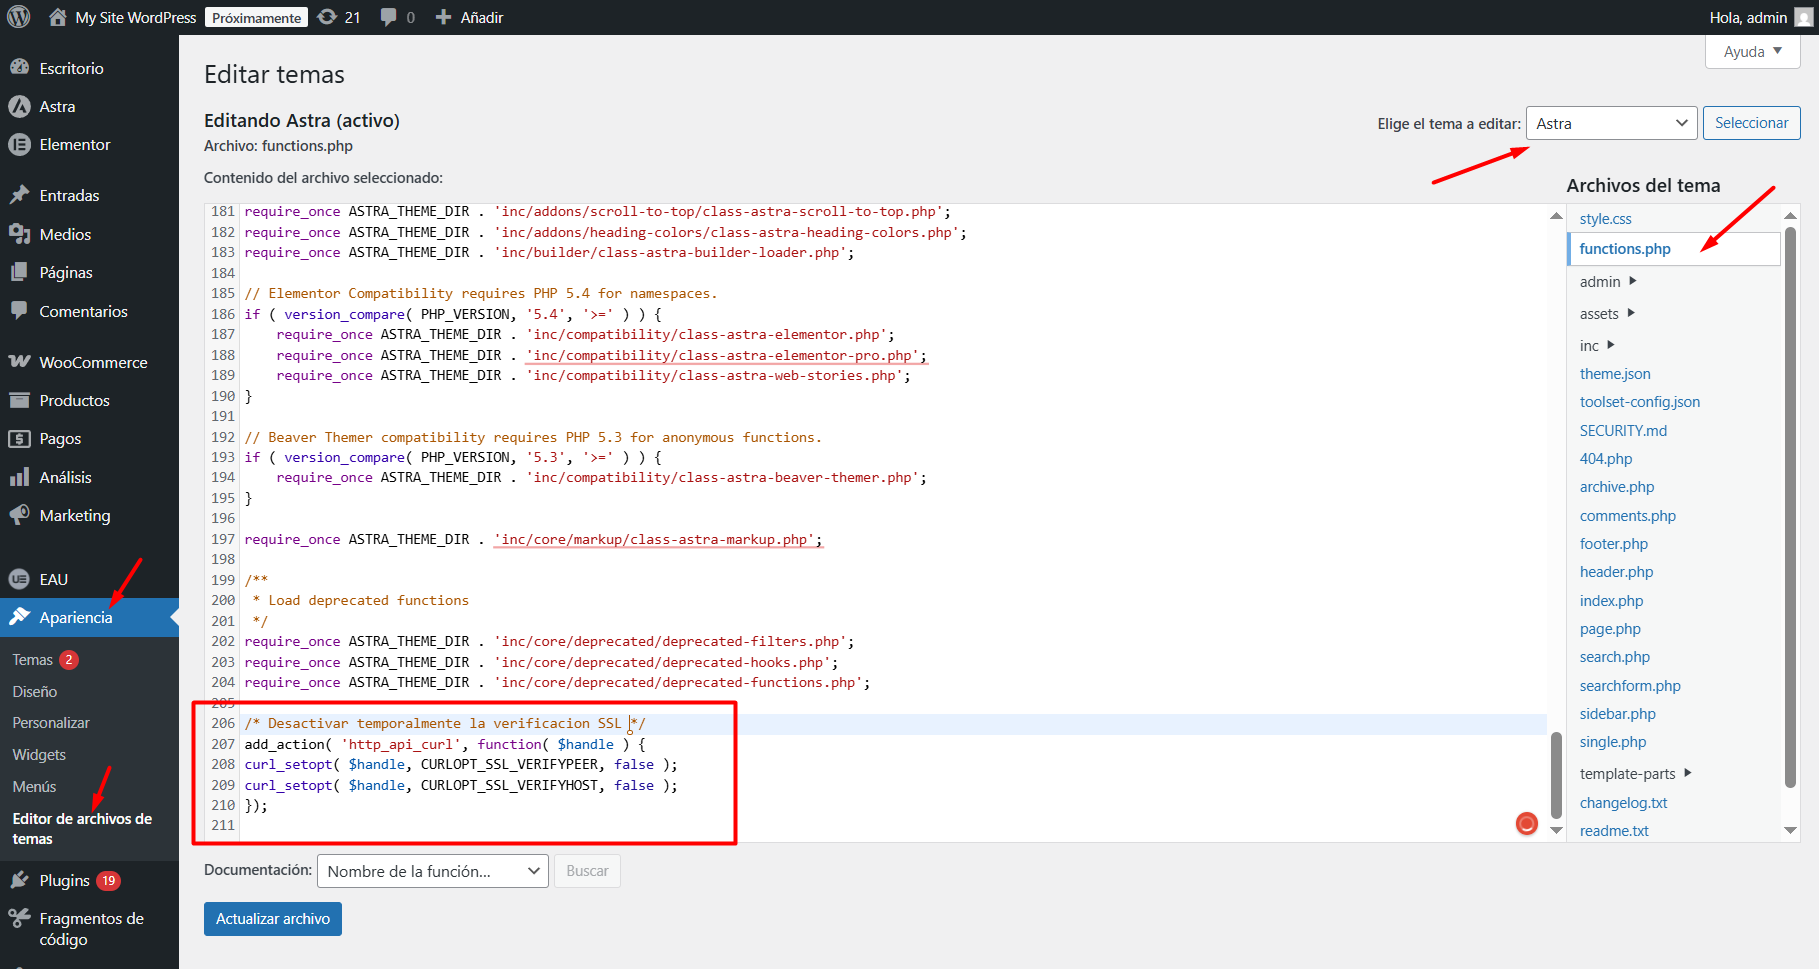Go to the Widgets submenu item

[39, 755]
